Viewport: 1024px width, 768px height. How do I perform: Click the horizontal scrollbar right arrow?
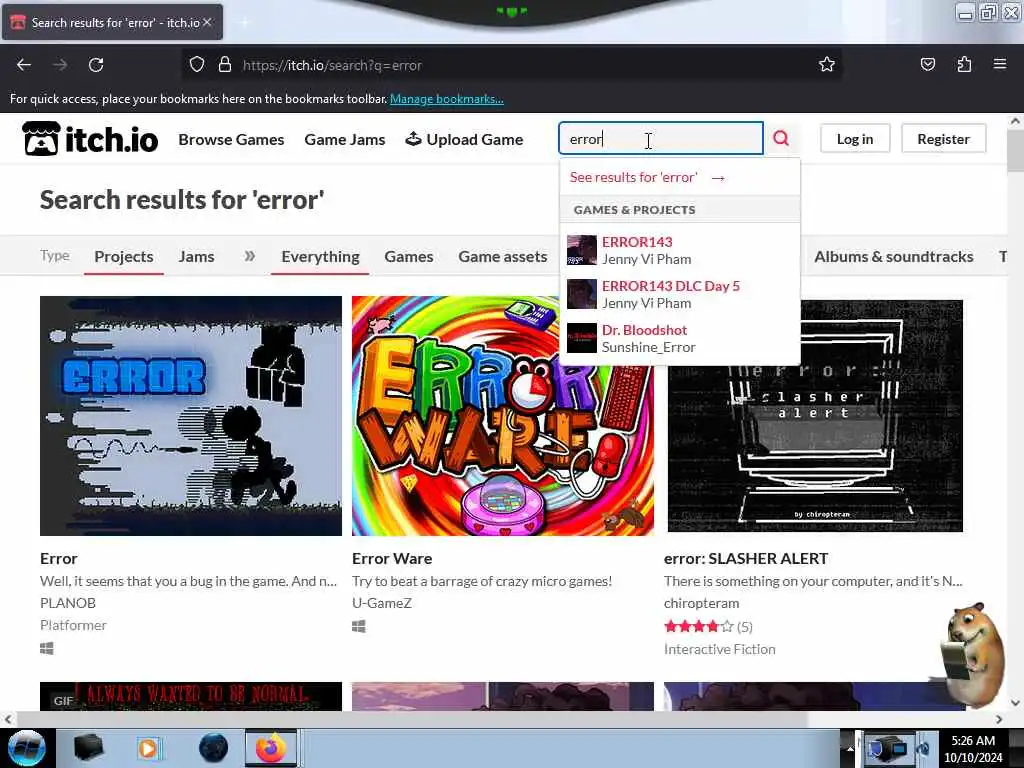999,719
